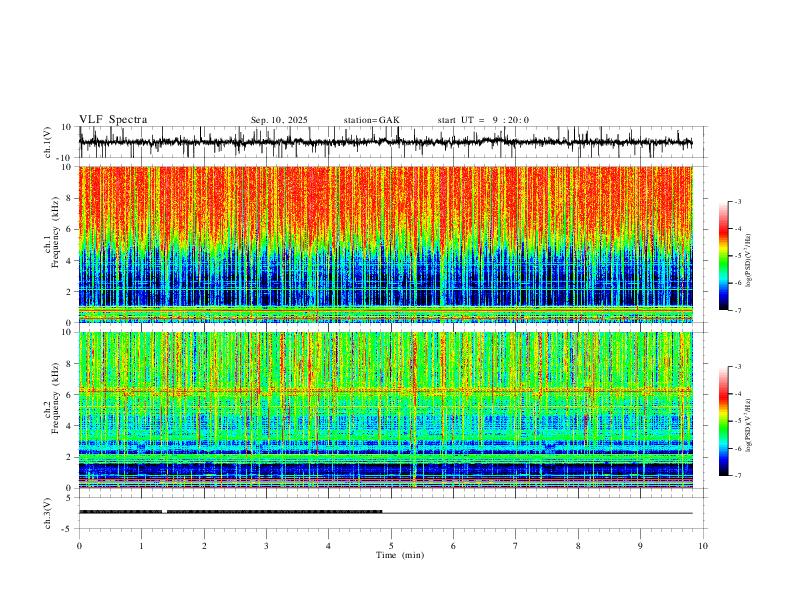Screen dimensions: 792x612
Task: Click the "5" tick on time axis
Action: 390,546
